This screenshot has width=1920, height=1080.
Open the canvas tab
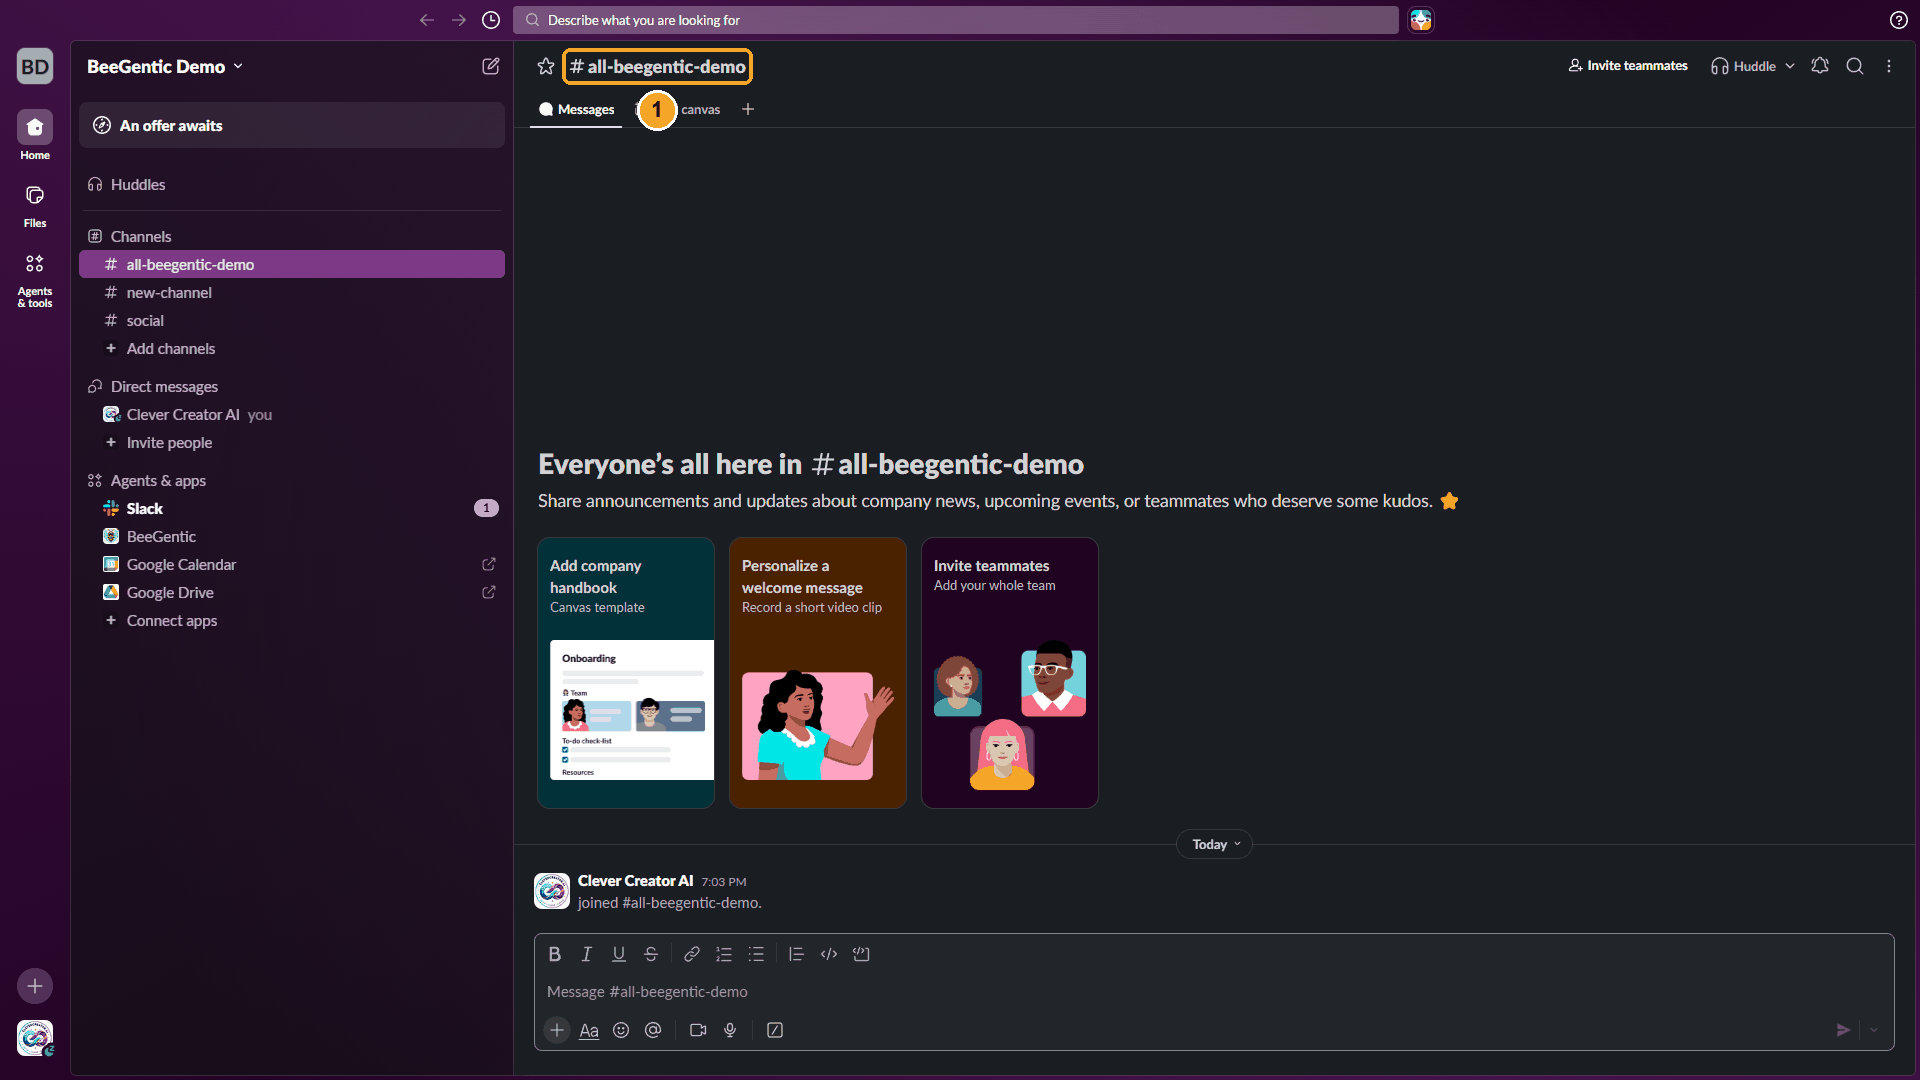pos(700,109)
